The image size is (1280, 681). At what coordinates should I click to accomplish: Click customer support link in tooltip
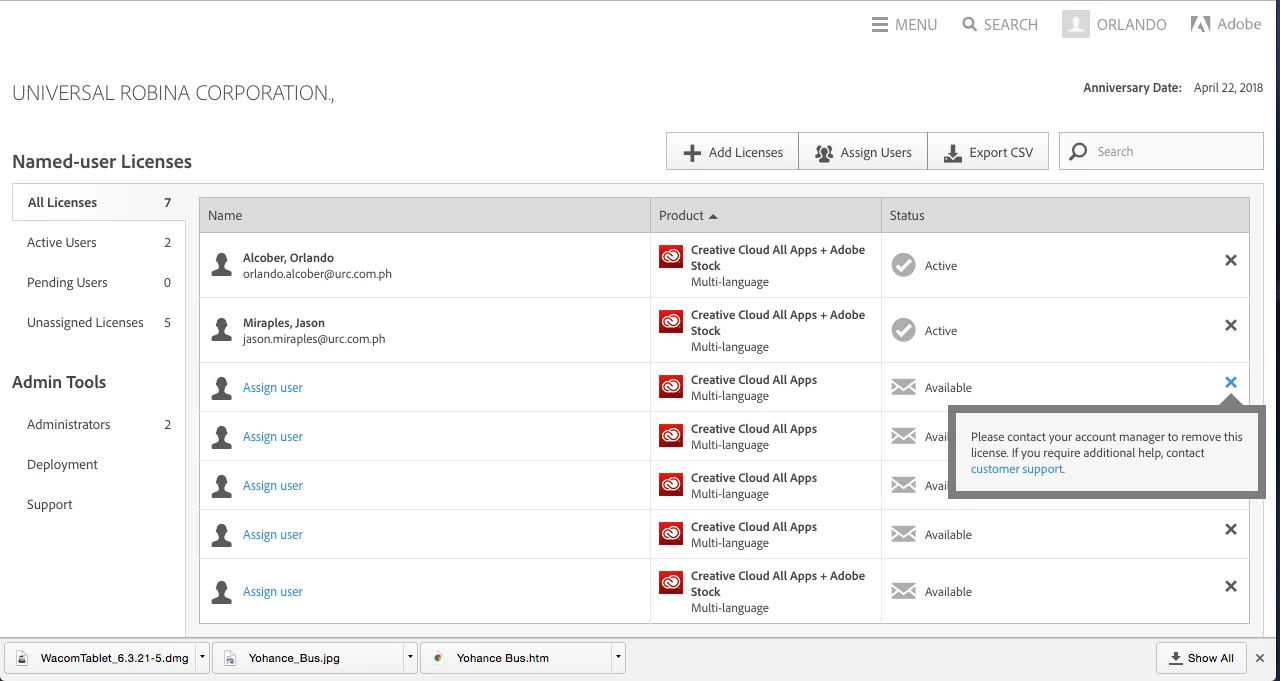(x=1017, y=469)
